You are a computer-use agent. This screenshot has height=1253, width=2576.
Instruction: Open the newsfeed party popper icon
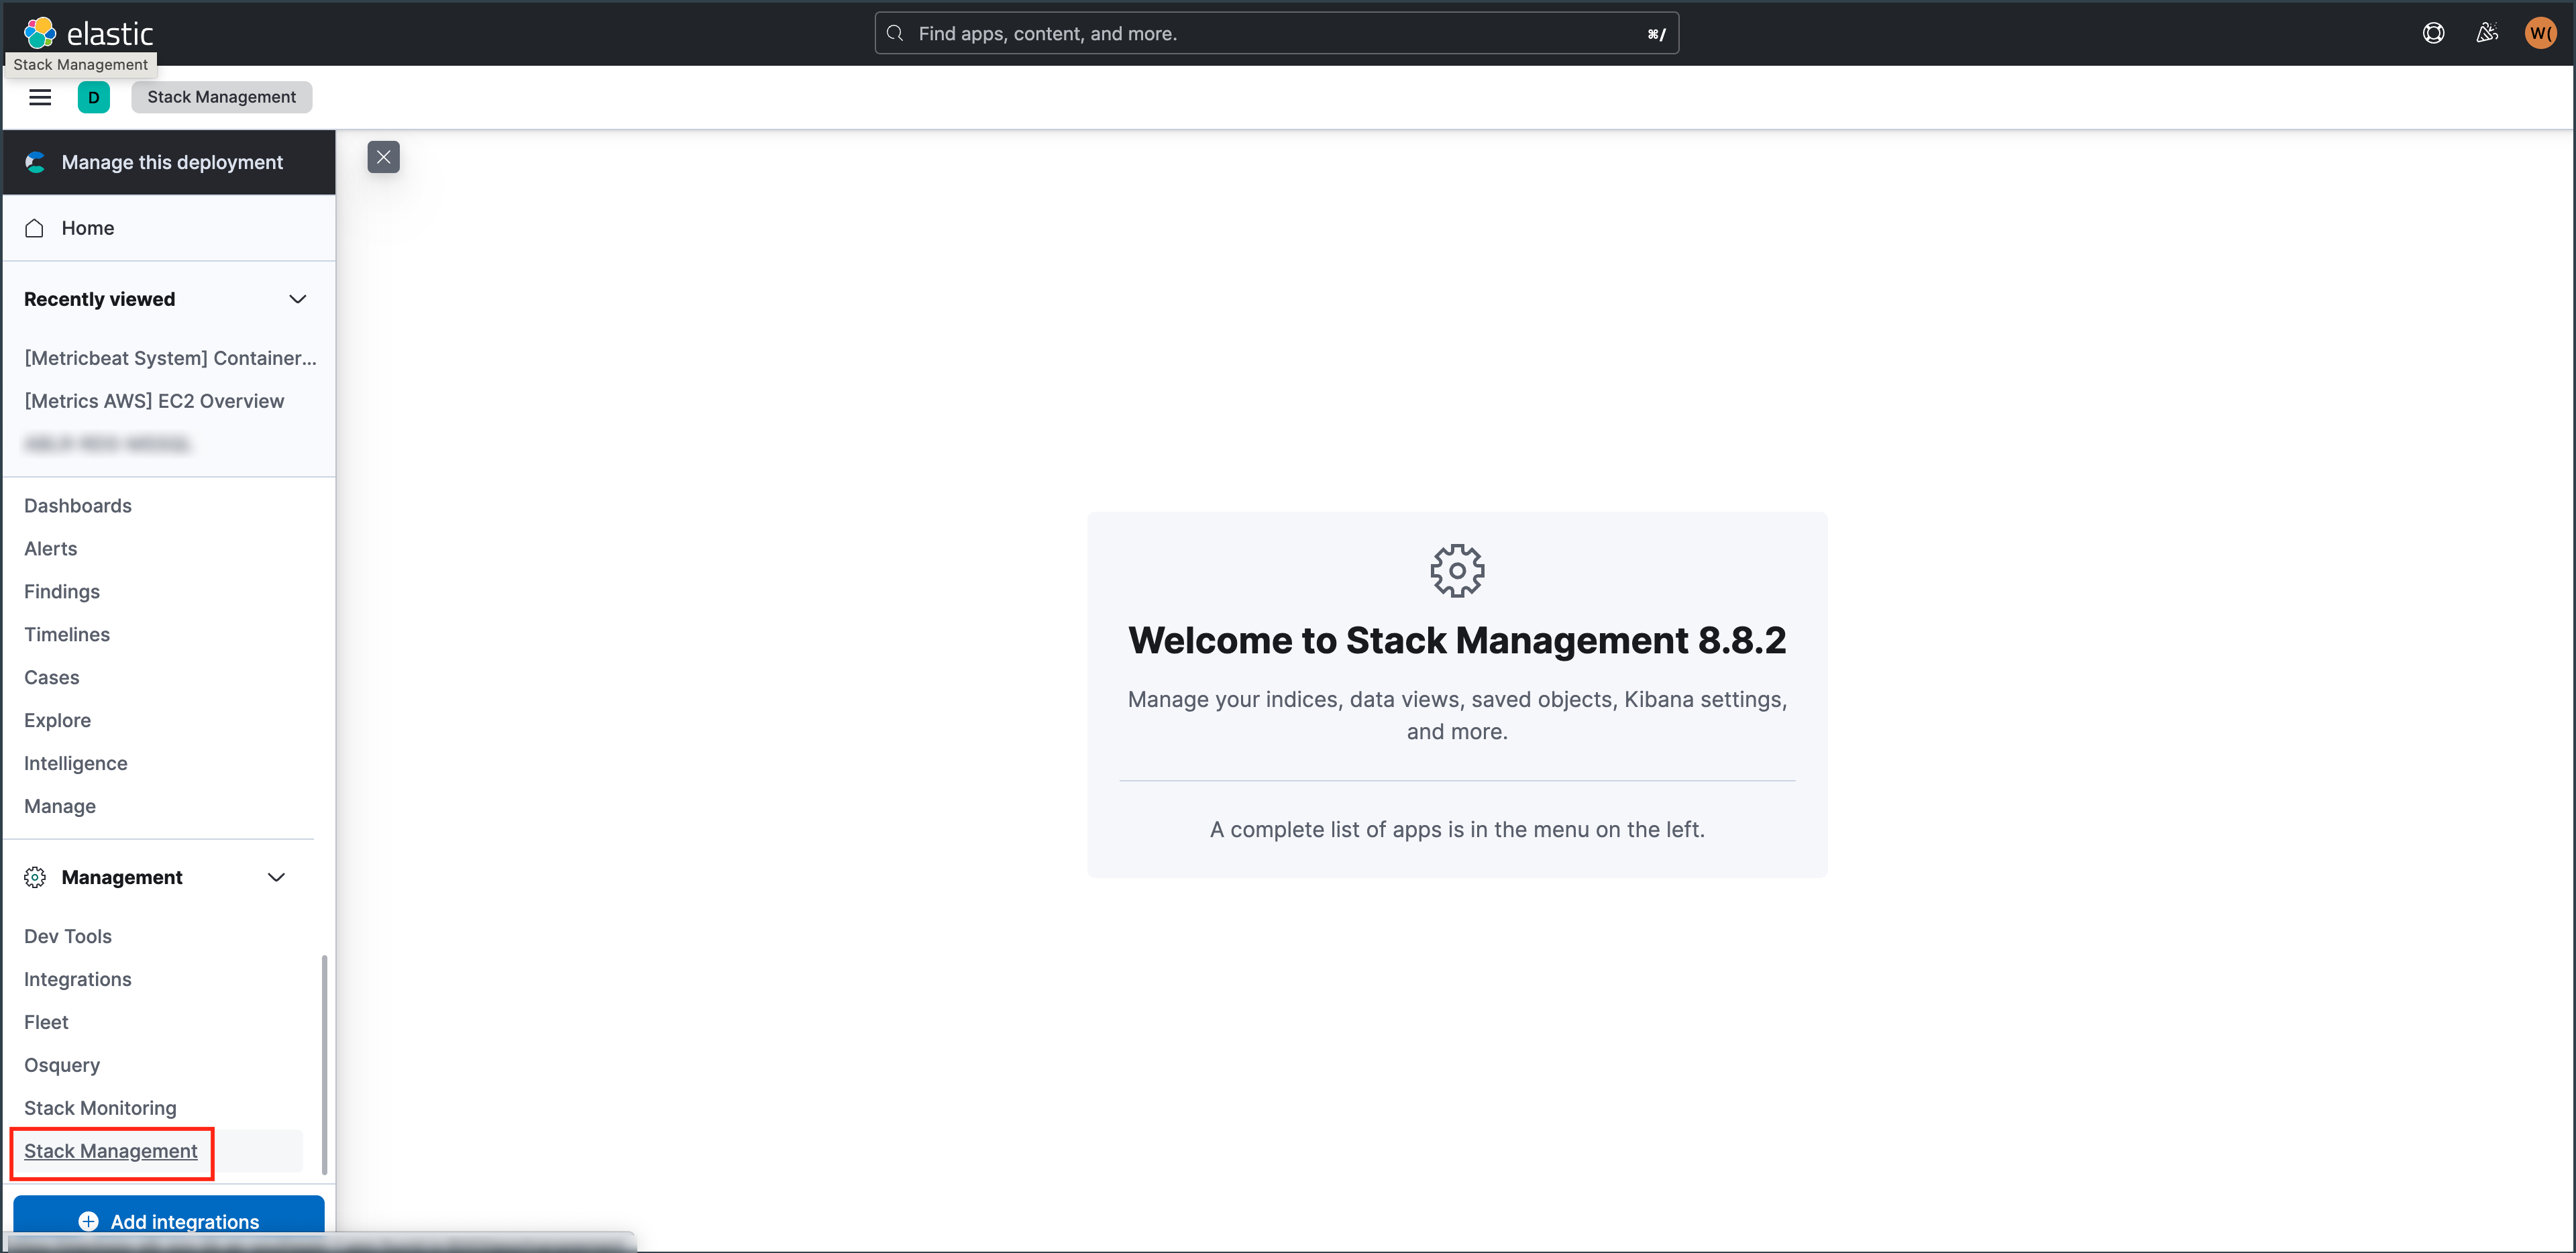pyautogui.click(x=2487, y=32)
